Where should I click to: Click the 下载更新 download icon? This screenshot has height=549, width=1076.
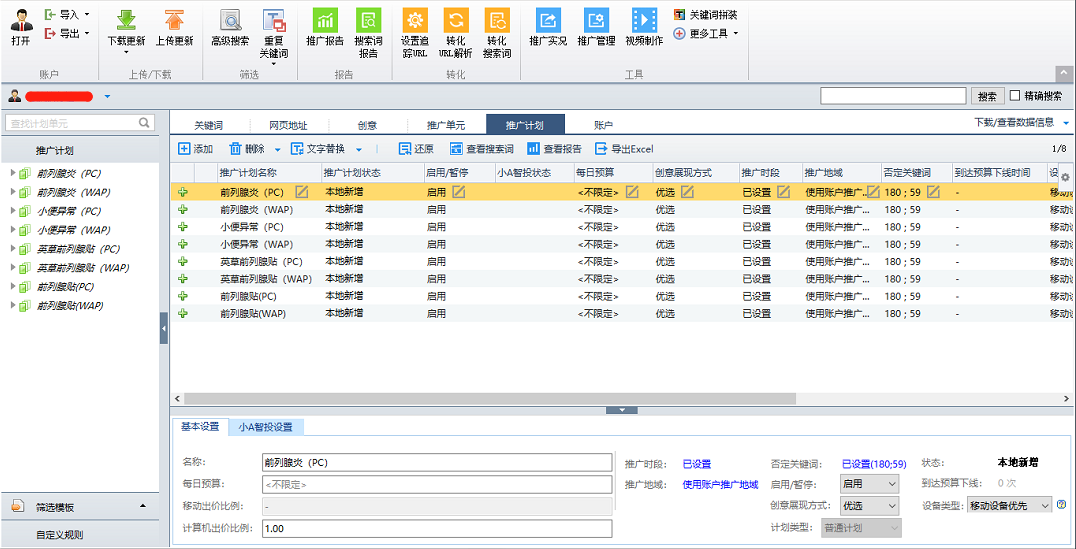coord(126,19)
